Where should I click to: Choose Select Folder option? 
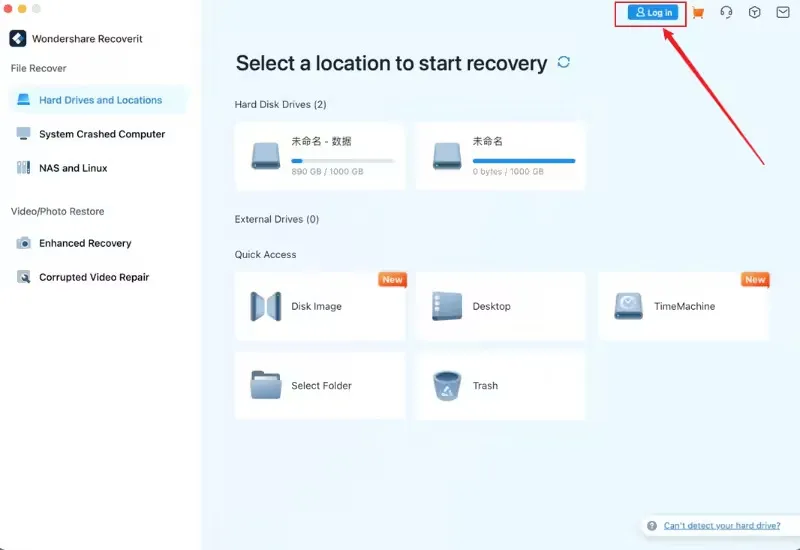[320, 386]
